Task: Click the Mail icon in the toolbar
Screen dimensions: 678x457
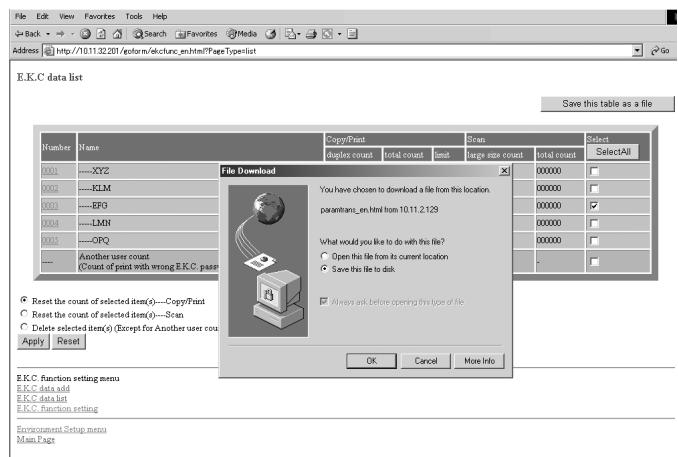Action: point(290,34)
